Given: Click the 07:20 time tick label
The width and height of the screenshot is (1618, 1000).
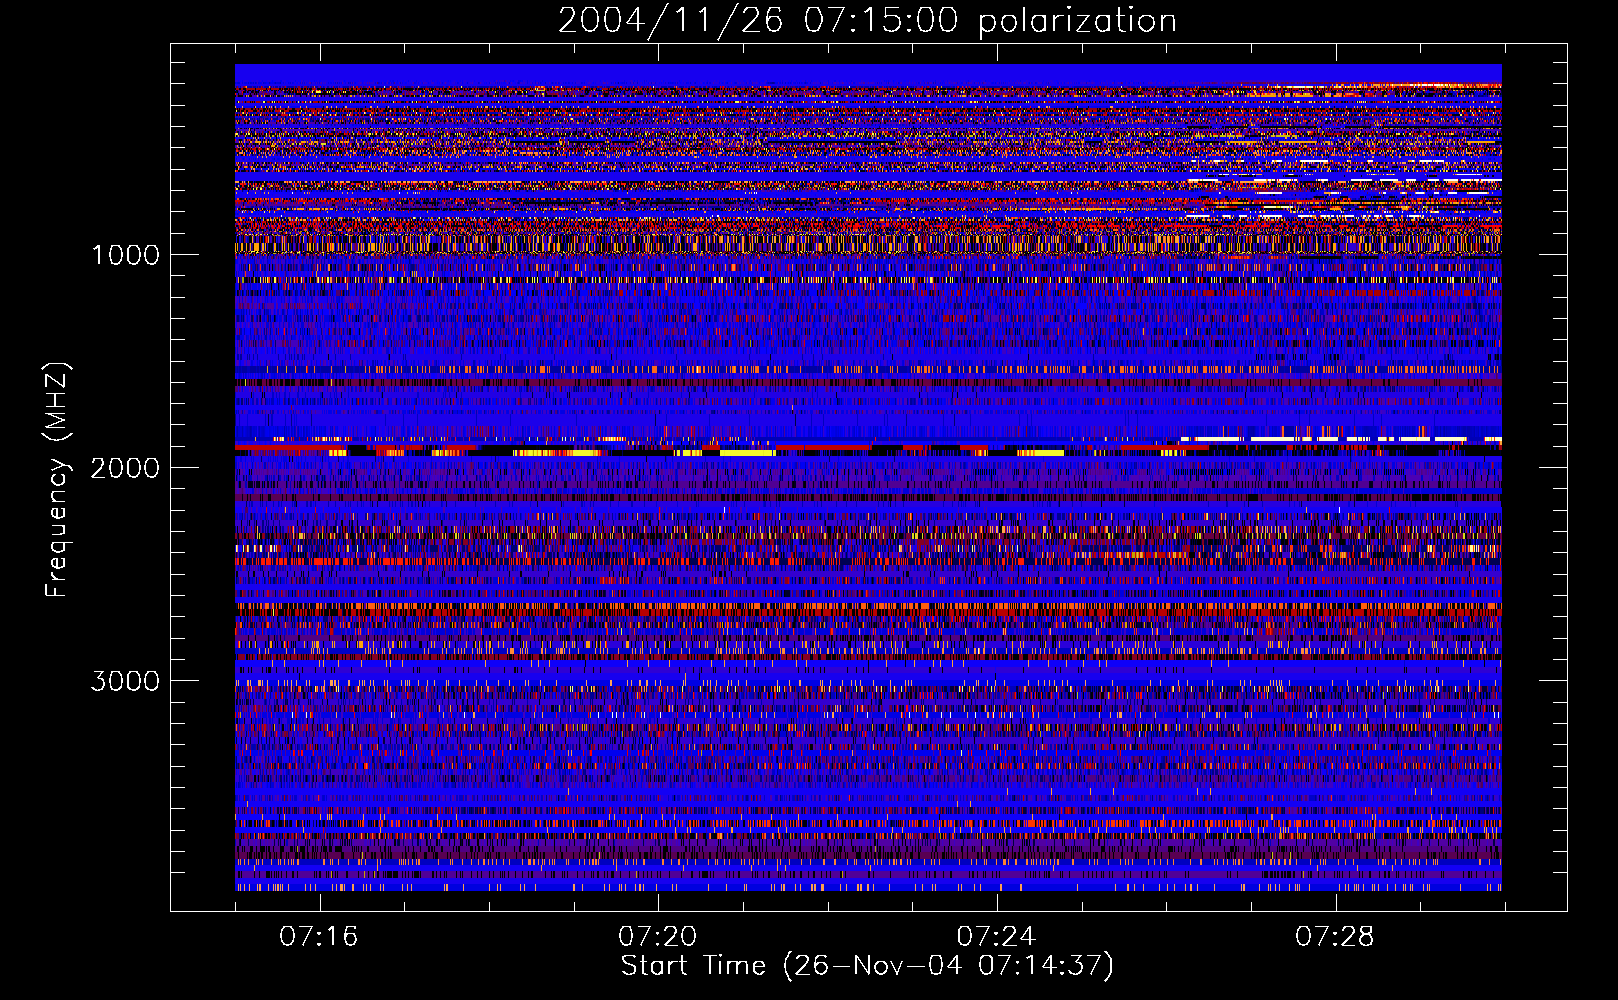Looking at the screenshot, I should pos(658,937).
